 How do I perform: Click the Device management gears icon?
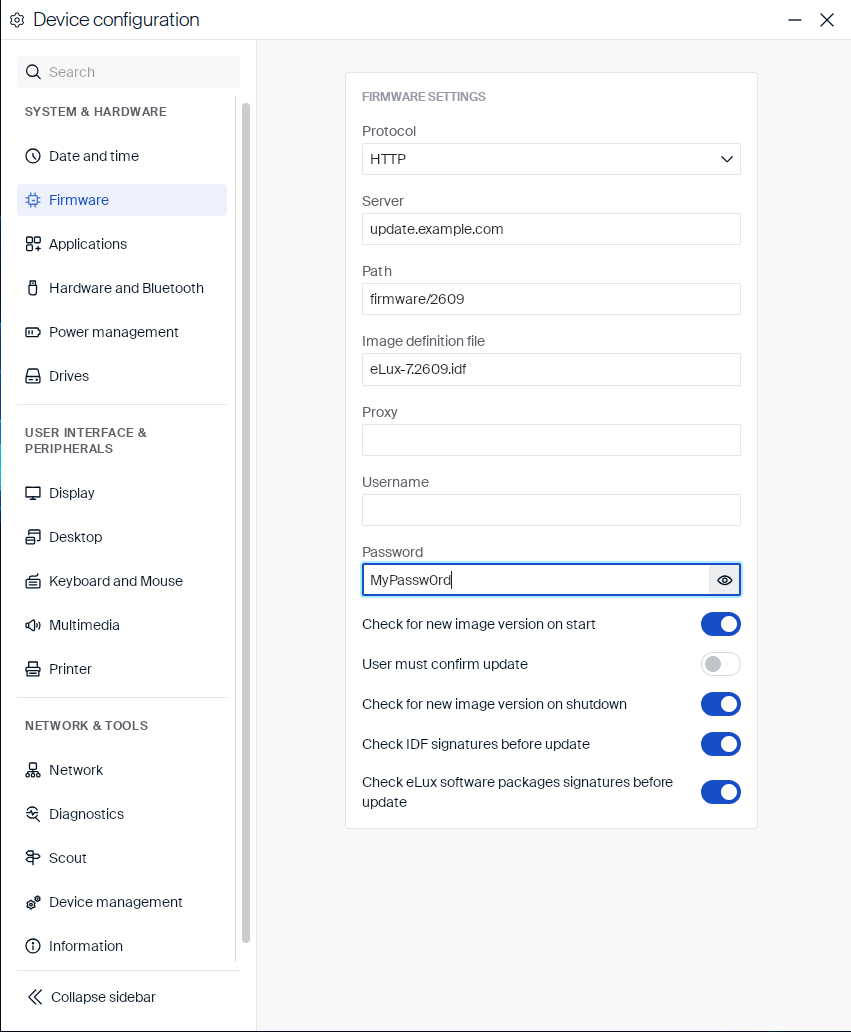(x=33, y=902)
